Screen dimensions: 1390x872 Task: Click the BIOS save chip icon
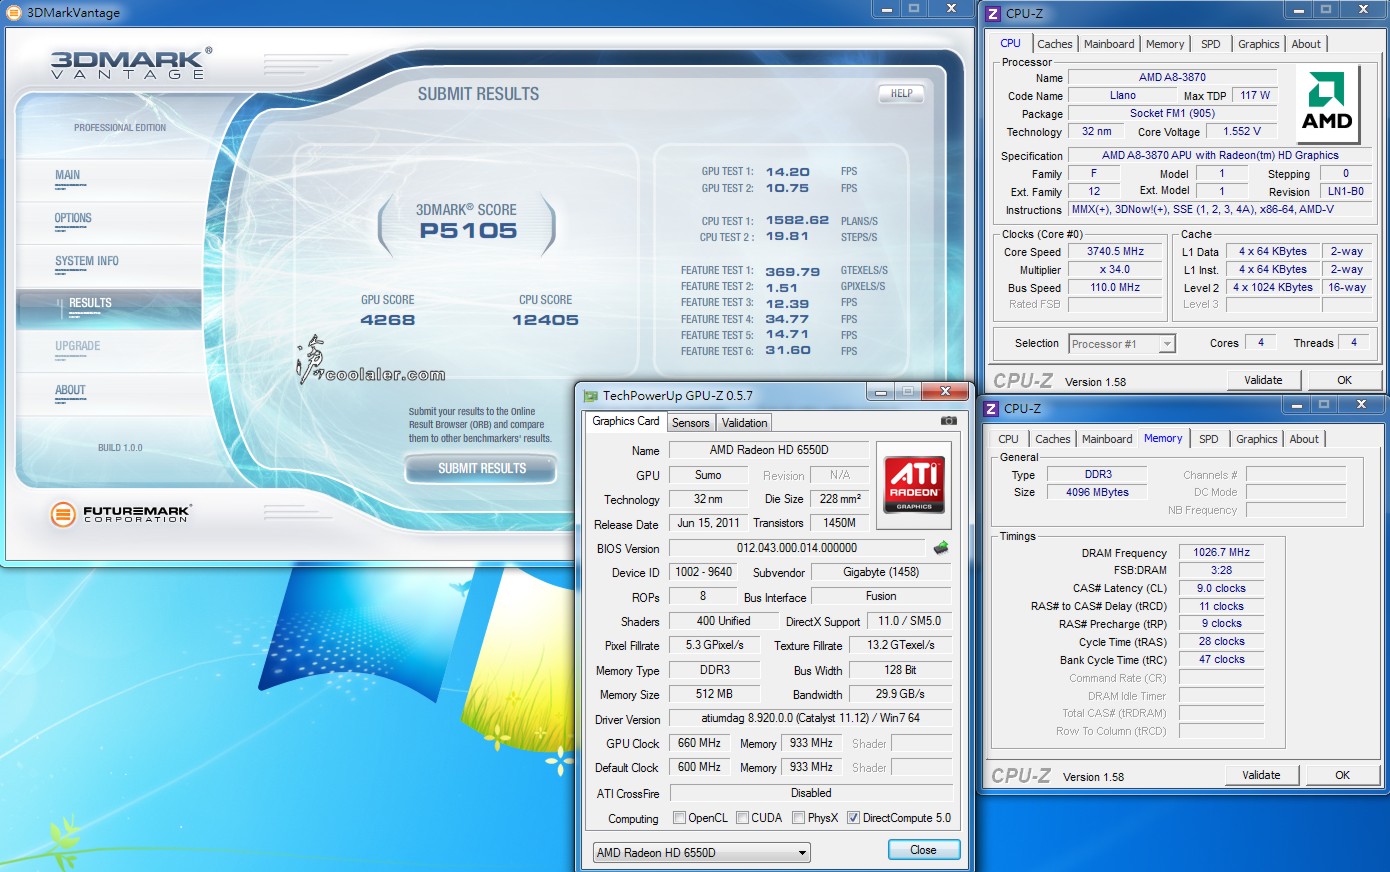click(x=940, y=548)
